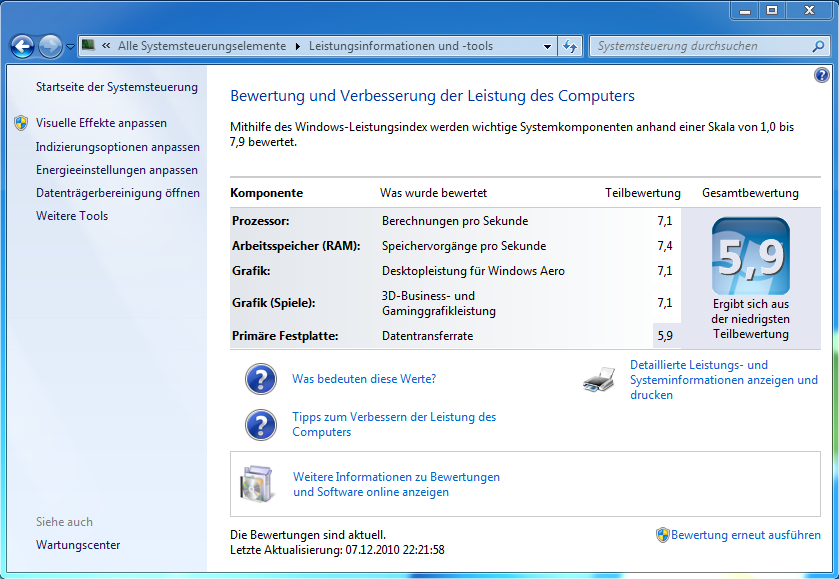Screen dimensions: 839x579
Task: Click the Prozessor row label
Action: 261,221
